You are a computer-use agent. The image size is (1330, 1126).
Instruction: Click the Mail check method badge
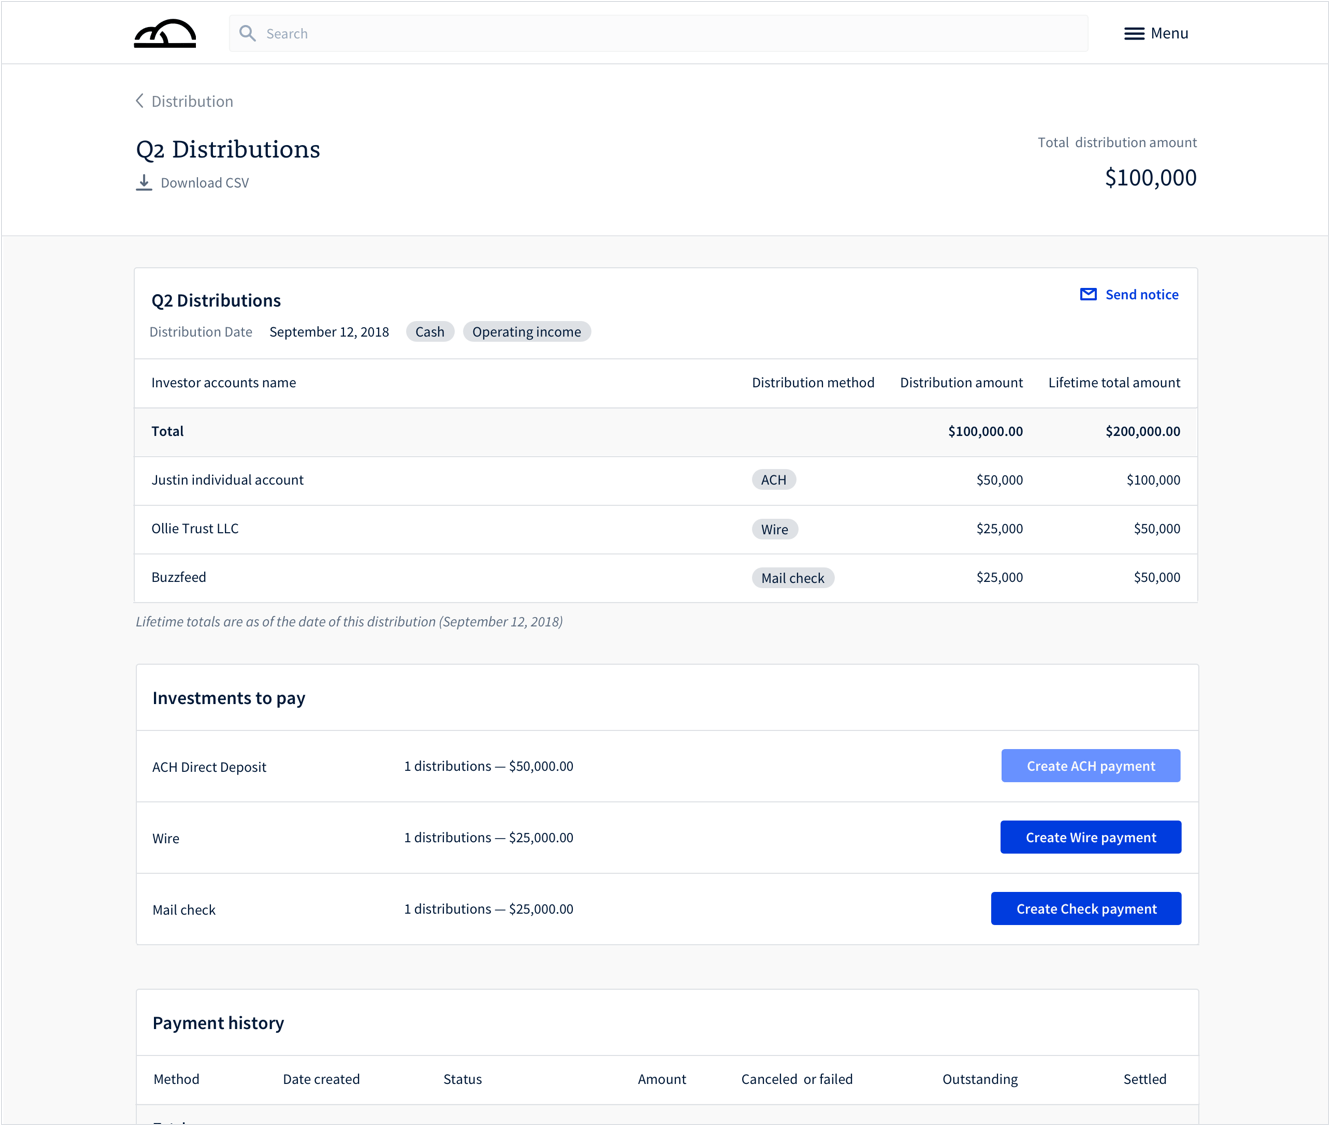(x=792, y=578)
